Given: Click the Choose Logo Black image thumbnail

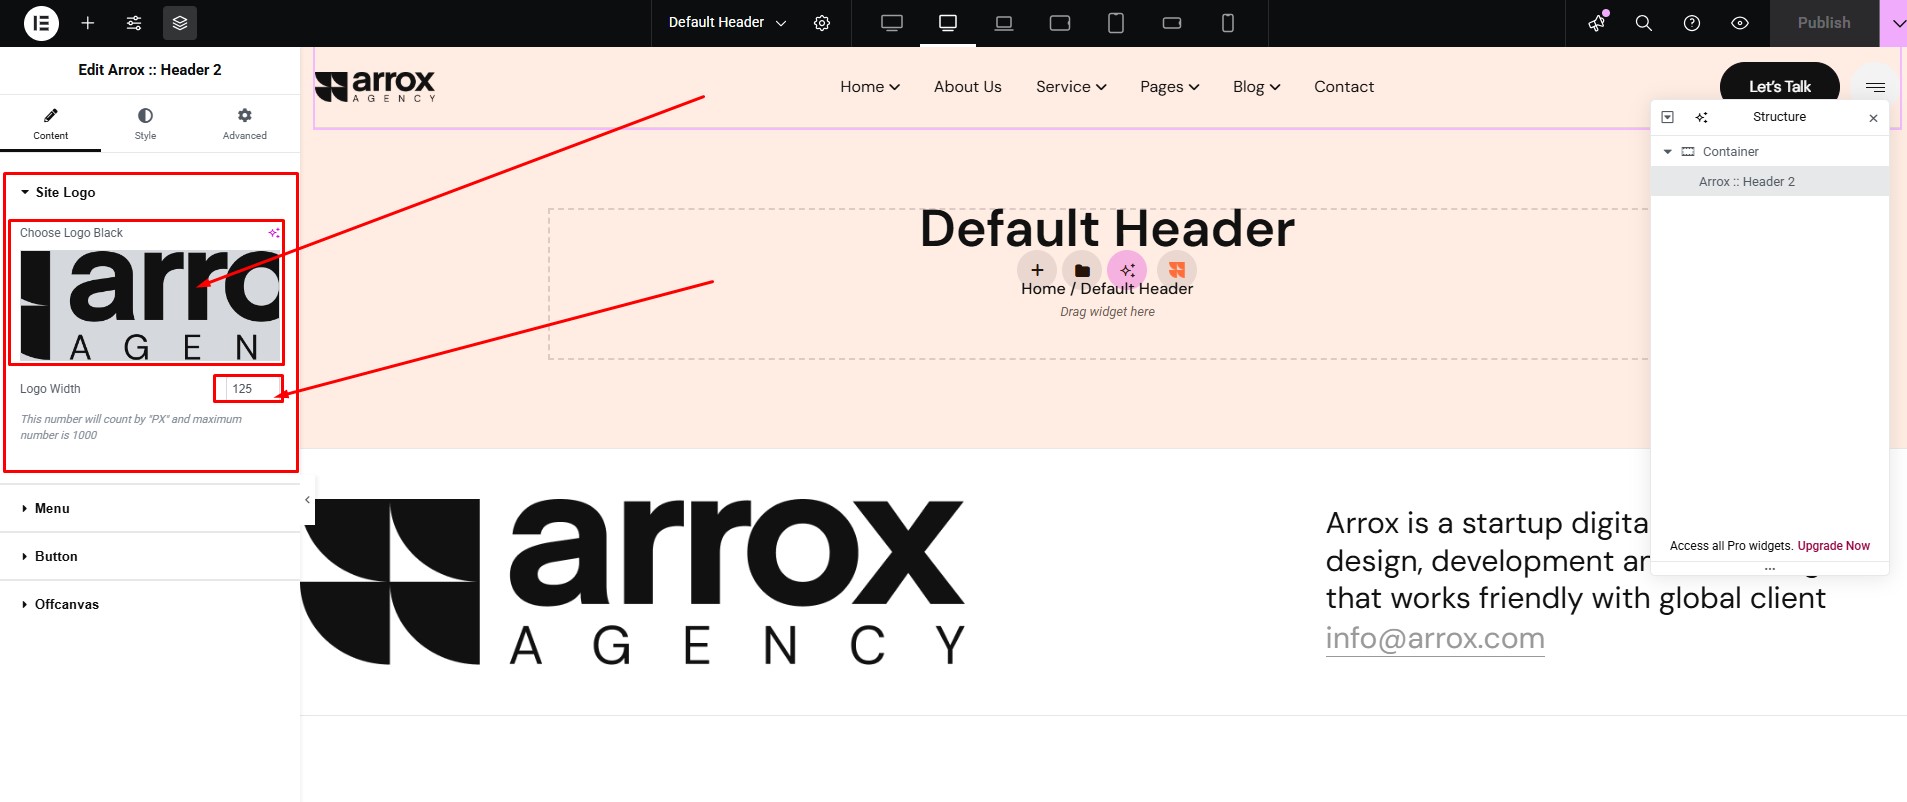Looking at the screenshot, I should 150,304.
